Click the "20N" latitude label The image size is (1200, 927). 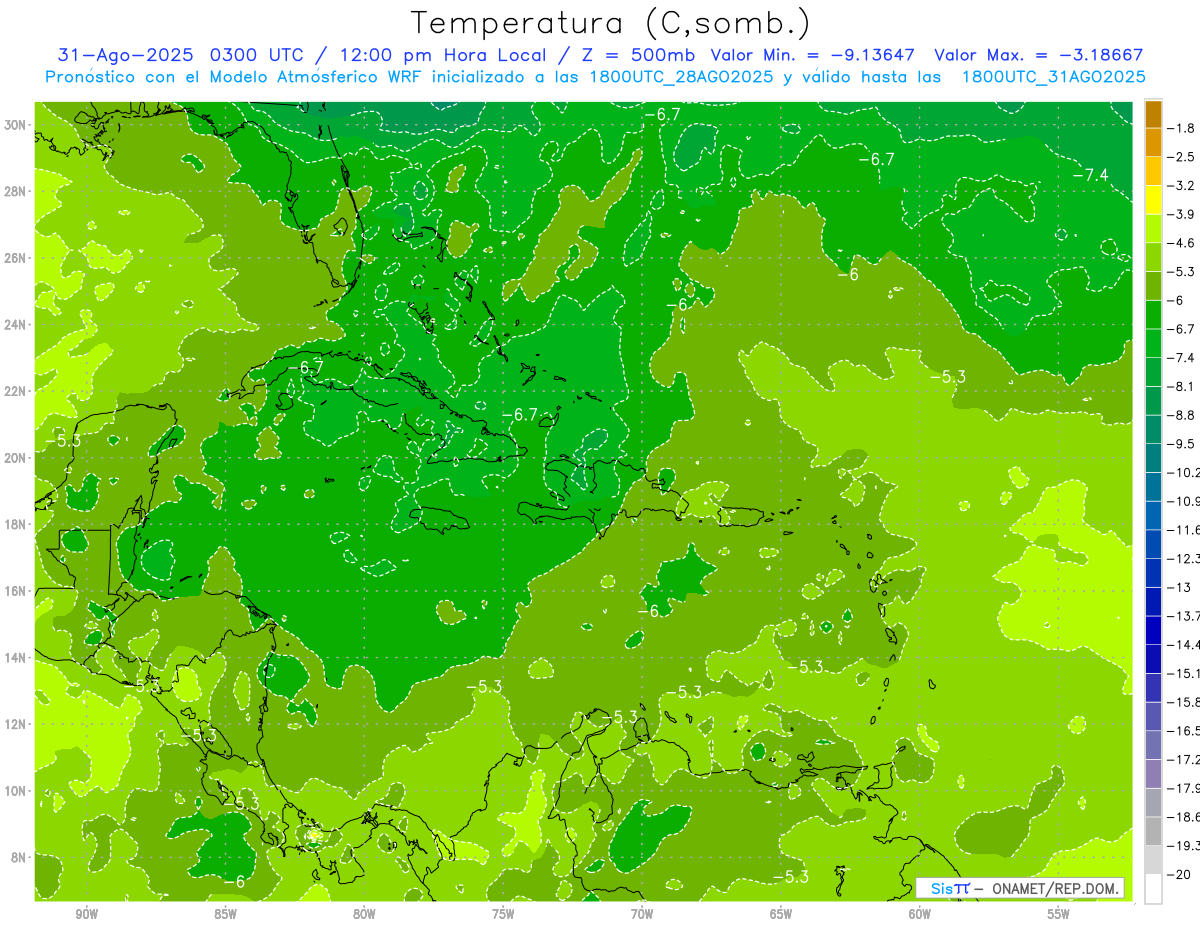point(16,457)
